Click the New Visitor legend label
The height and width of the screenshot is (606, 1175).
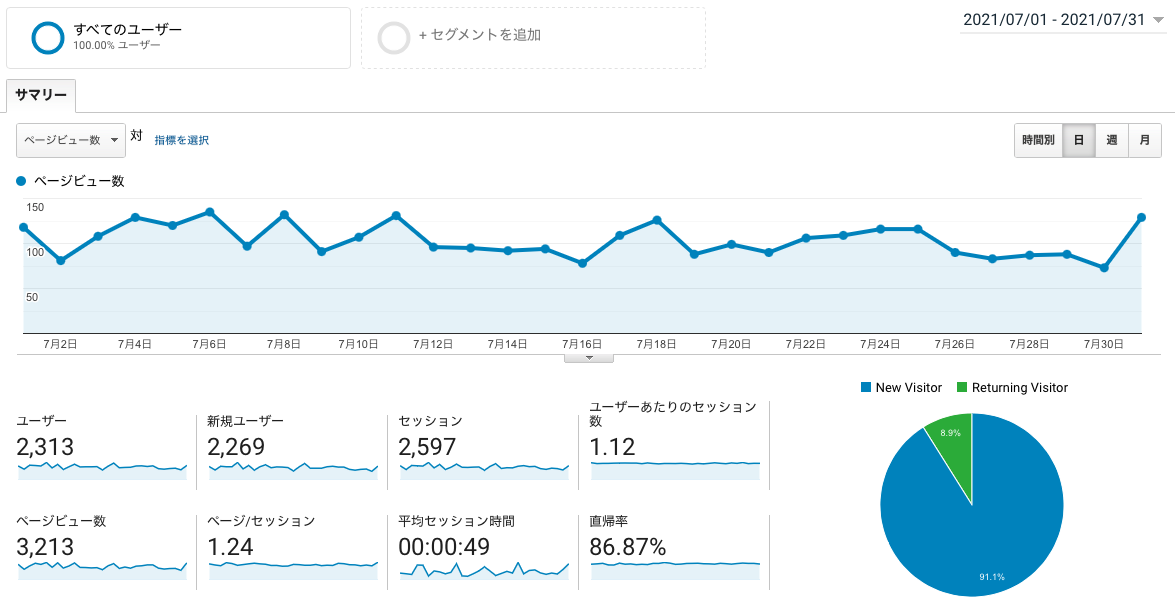point(908,387)
